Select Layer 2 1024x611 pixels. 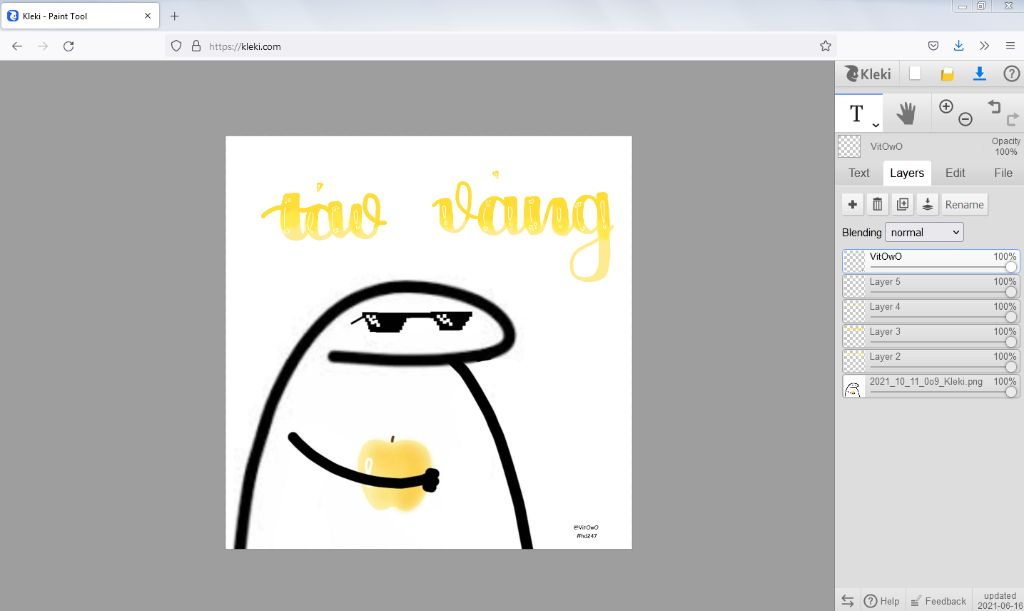point(931,361)
